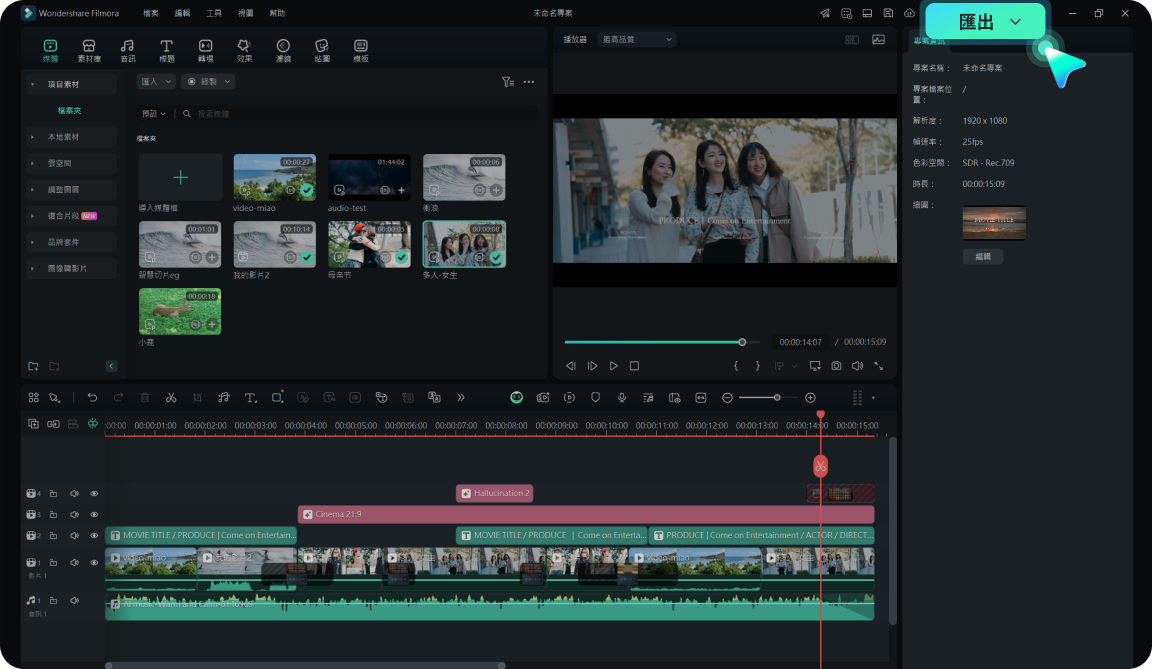Click the timeline zoom slider handle
Viewport: 1152px width, 669px height.
click(x=777, y=397)
